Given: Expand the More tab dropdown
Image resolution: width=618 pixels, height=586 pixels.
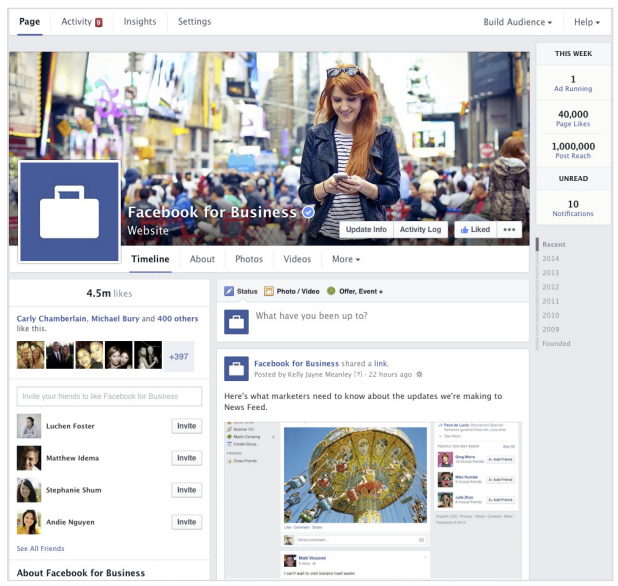Looking at the screenshot, I should pyautogui.click(x=346, y=259).
